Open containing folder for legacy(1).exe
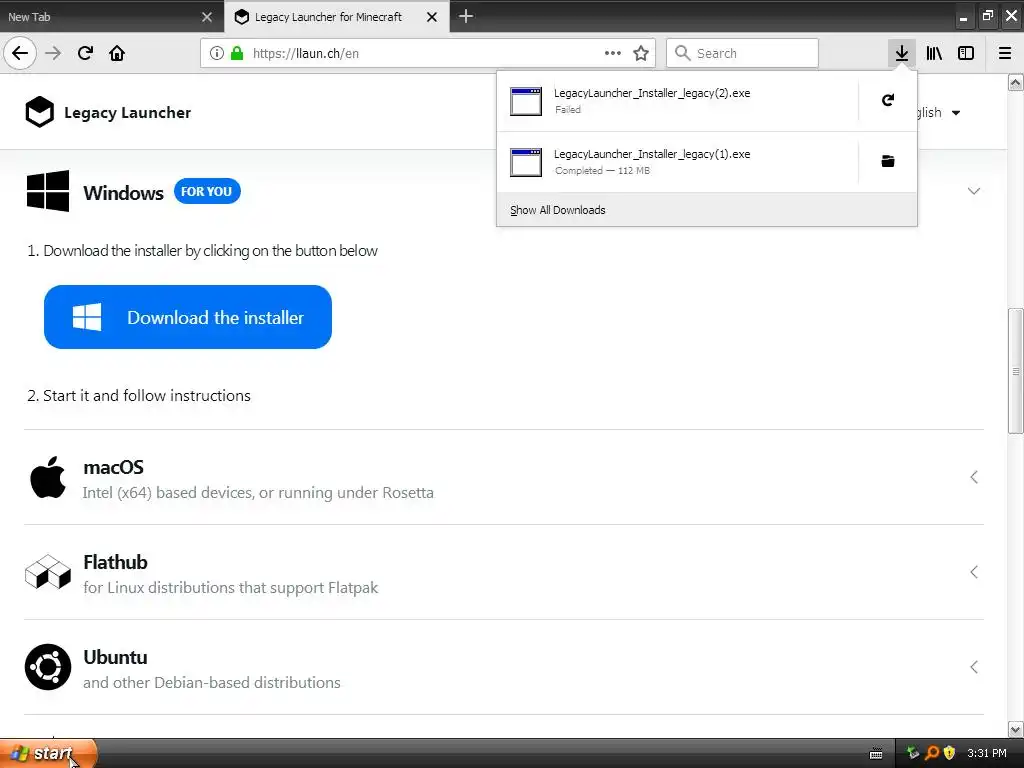Viewport: 1024px width, 768px height. (x=888, y=161)
